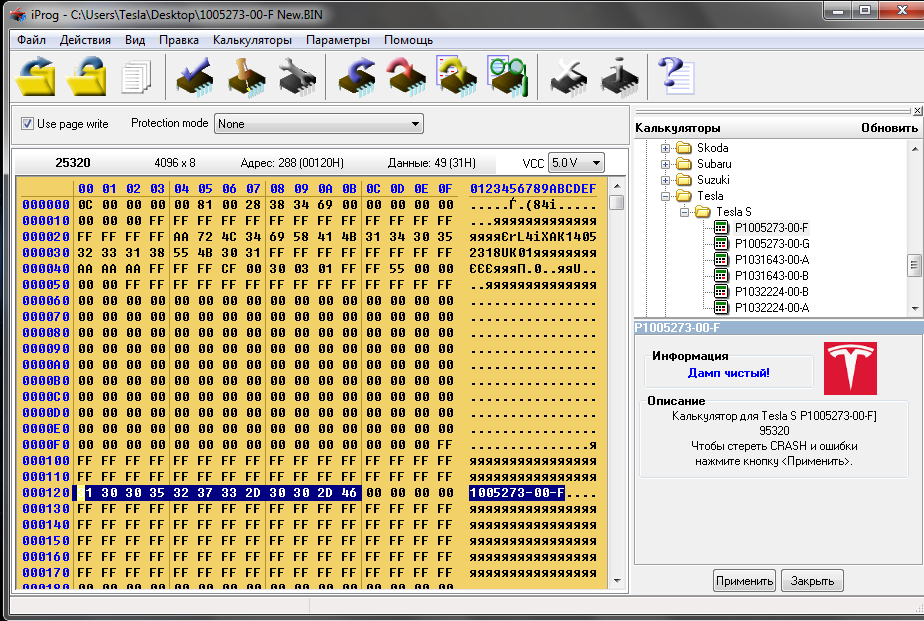Click the red Tesla logo image
Viewport: 924px width, 621px height.
tap(850, 368)
